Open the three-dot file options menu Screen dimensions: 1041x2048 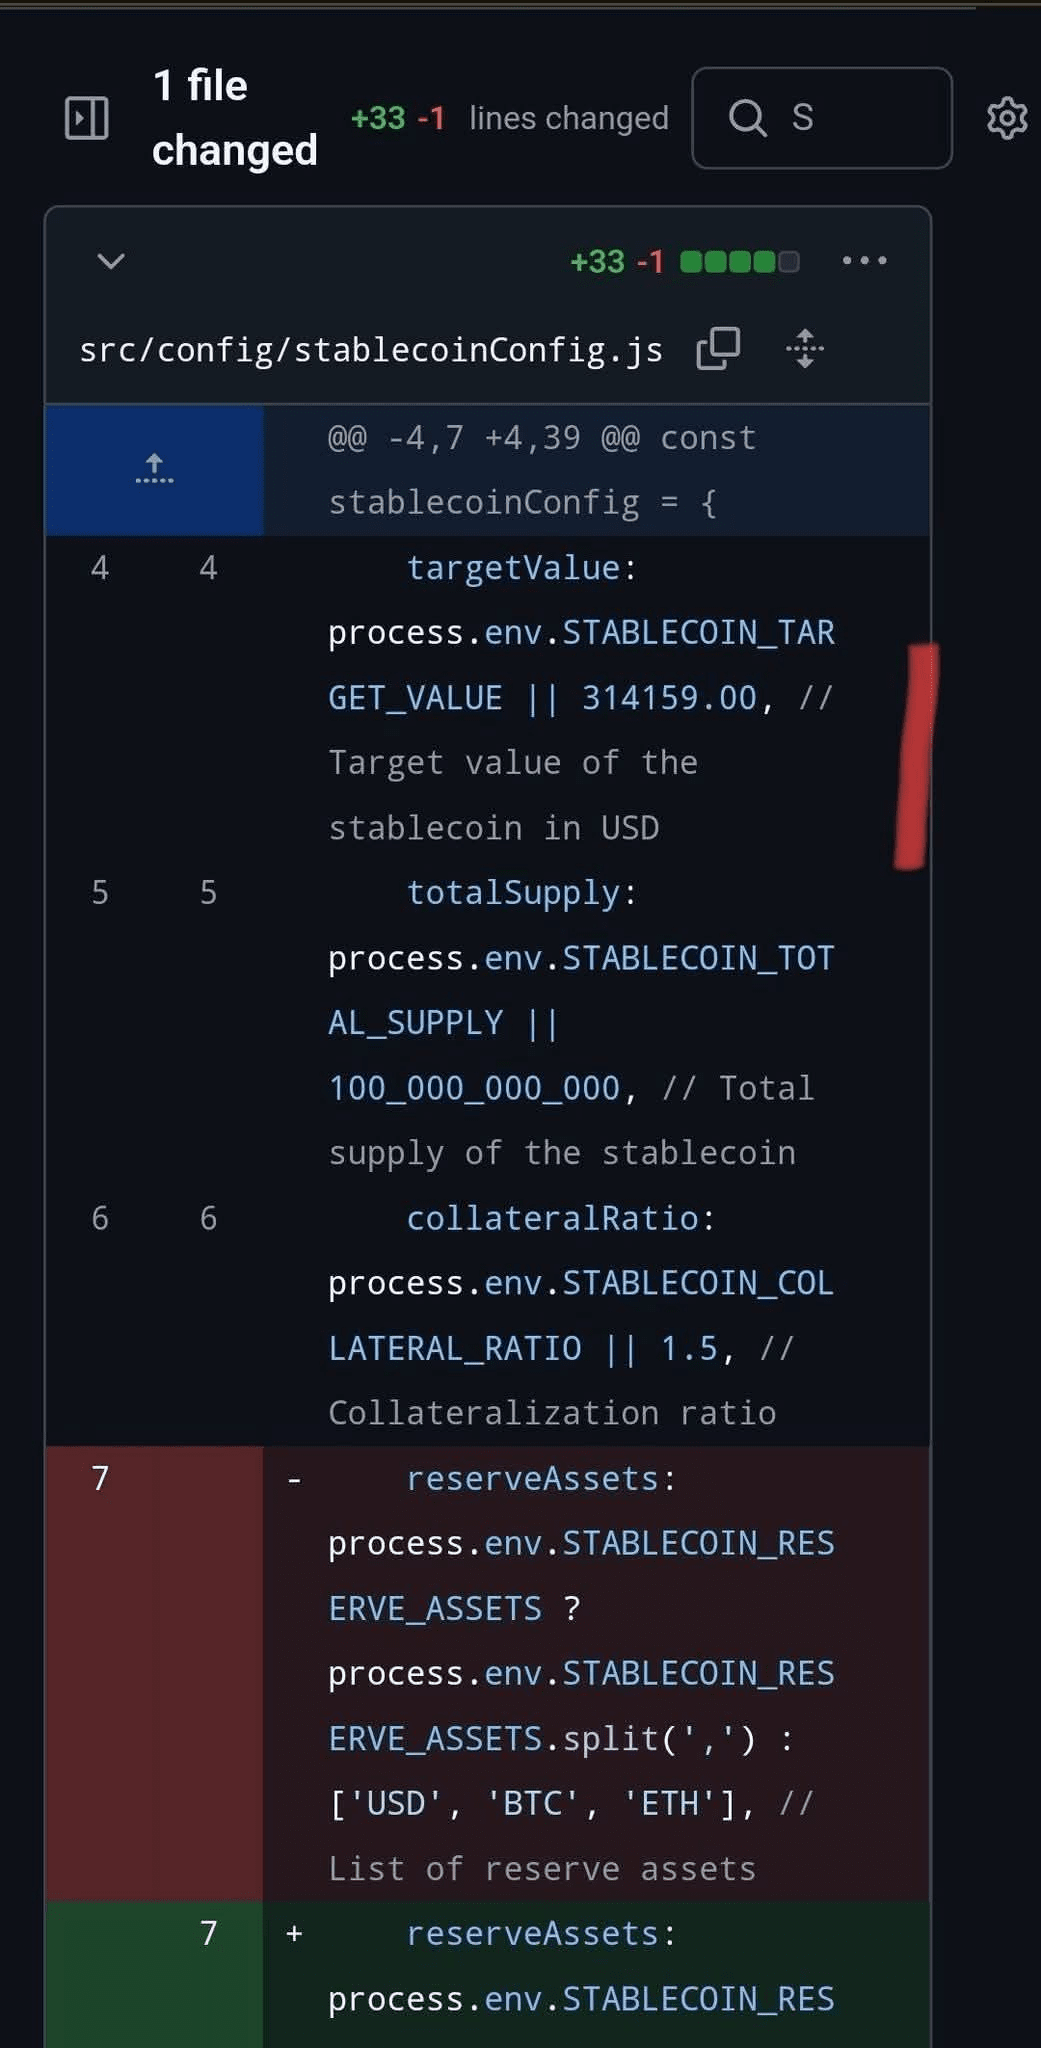pyautogui.click(x=864, y=261)
